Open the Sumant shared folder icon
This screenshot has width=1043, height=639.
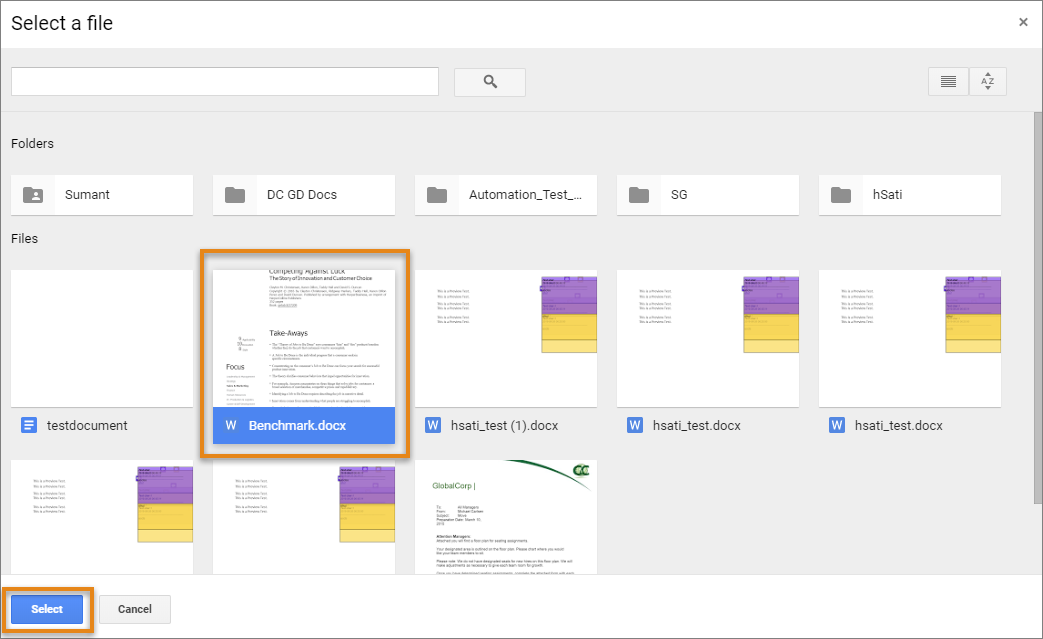[x=33, y=194]
